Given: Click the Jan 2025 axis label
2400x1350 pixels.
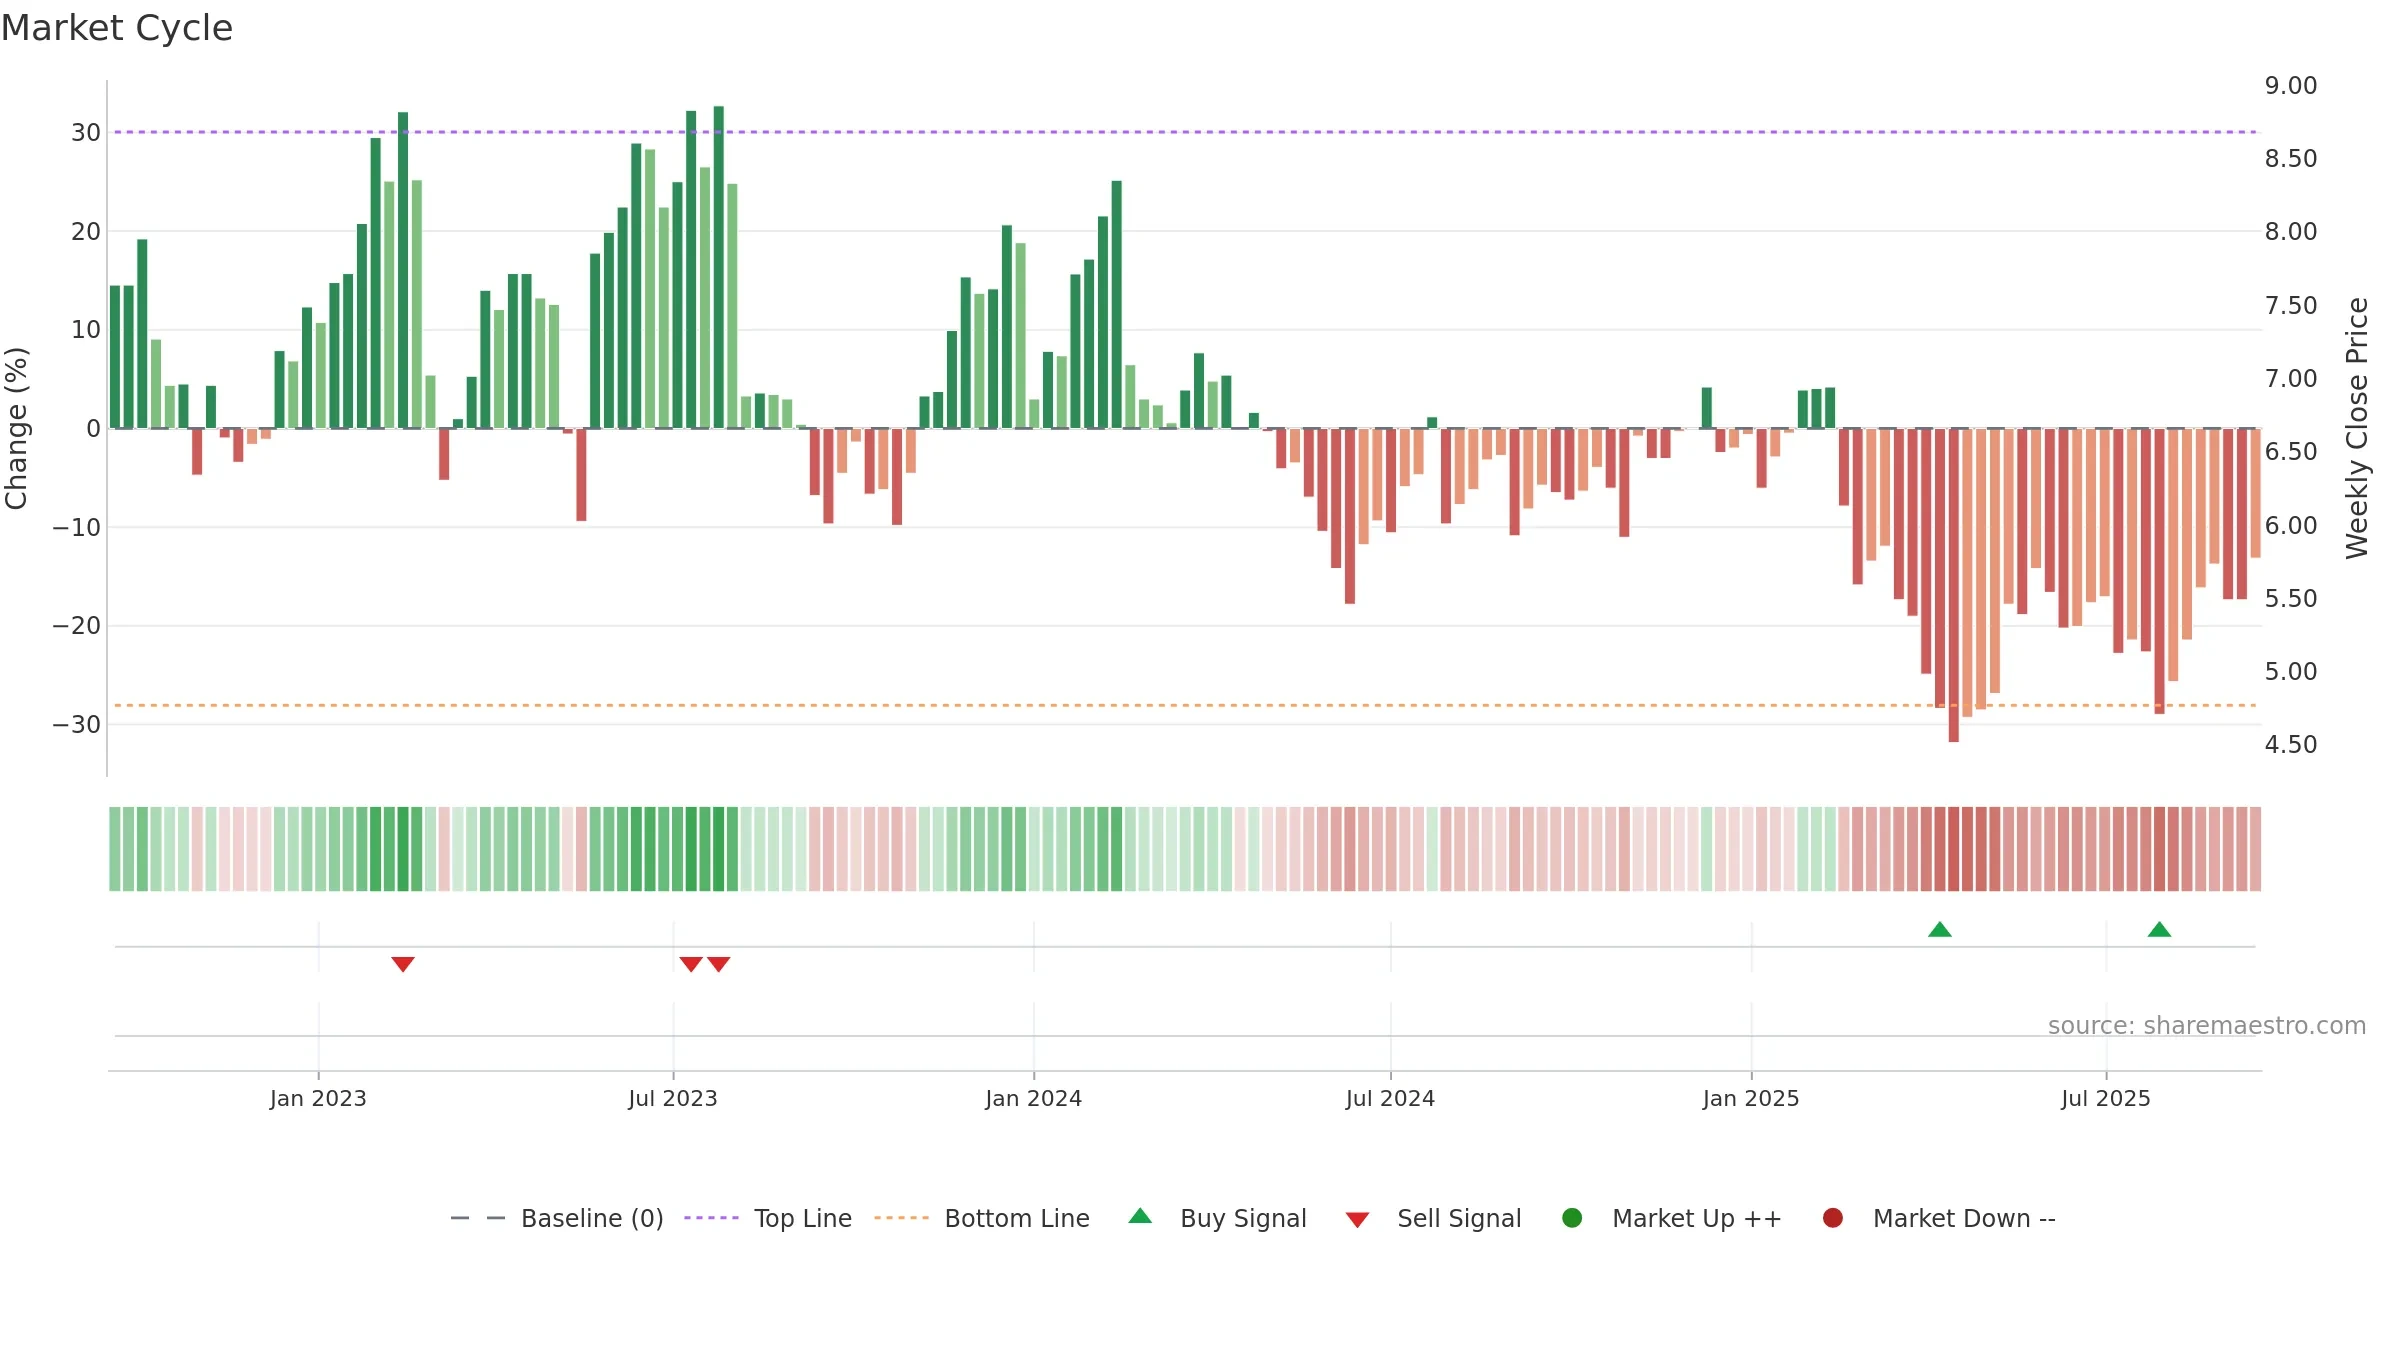Looking at the screenshot, I should pos(1751,1098).
